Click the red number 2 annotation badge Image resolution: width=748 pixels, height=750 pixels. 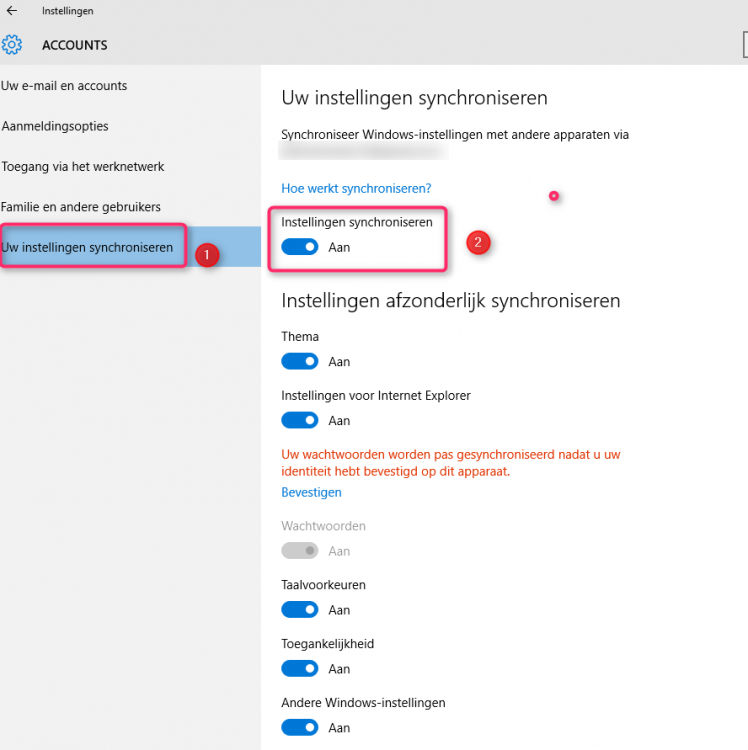click(x=478, y=242)
